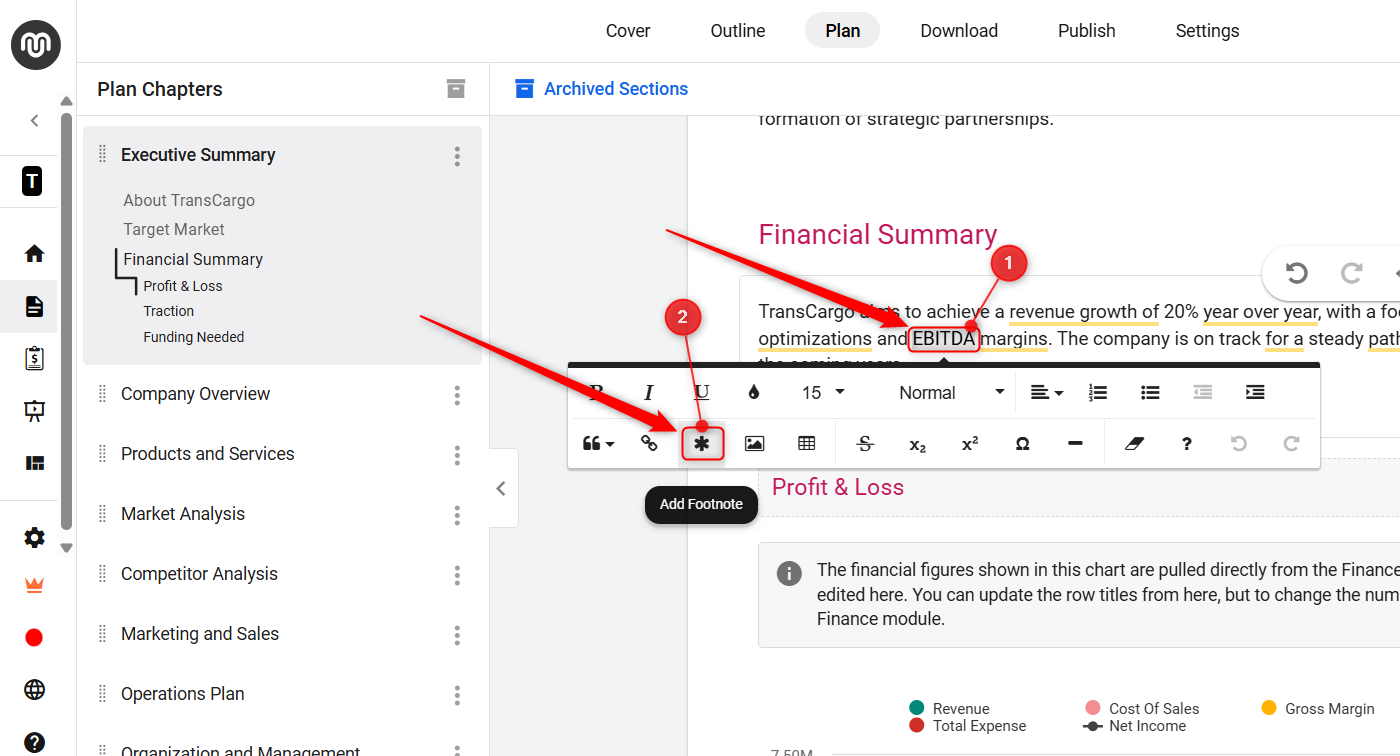The height and width of the screenshot is (756, 1400).
Task: Go to About TransCargo section
Action: click(189, 200)
